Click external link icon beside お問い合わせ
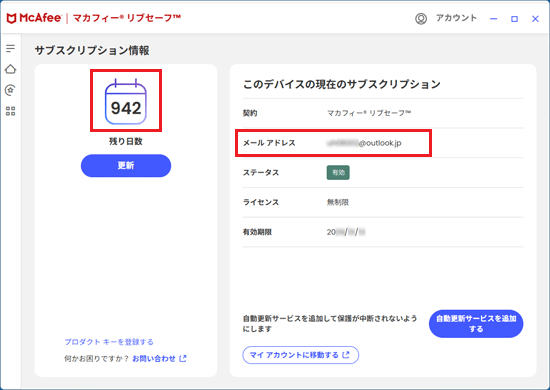The width and height of the screenshot is (550, 390). 183,358
